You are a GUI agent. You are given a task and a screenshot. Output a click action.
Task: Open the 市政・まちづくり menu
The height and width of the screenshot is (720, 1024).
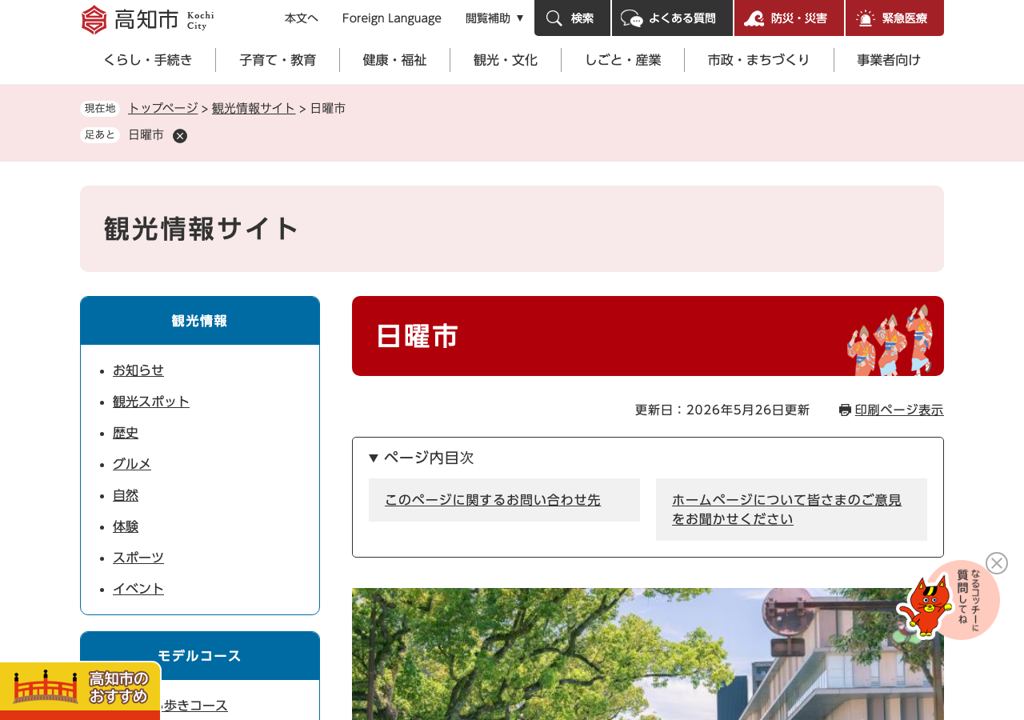coord(759,60)
